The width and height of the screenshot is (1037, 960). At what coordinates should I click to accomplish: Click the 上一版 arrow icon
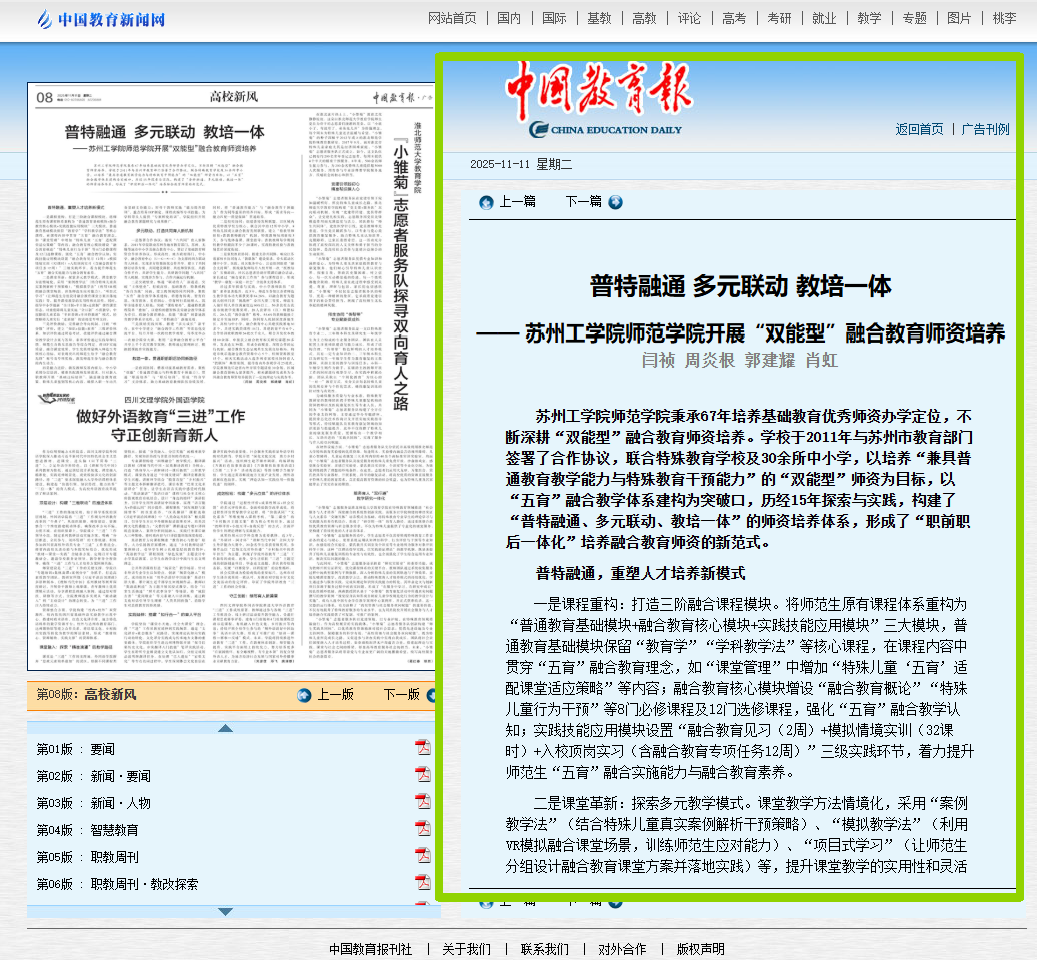pos(304,695)
